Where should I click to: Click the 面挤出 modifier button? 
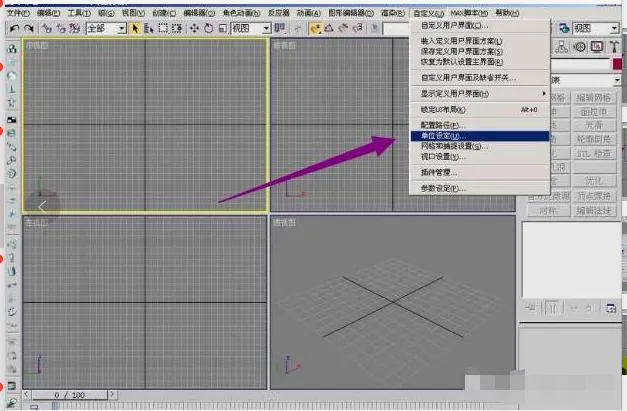594,112
